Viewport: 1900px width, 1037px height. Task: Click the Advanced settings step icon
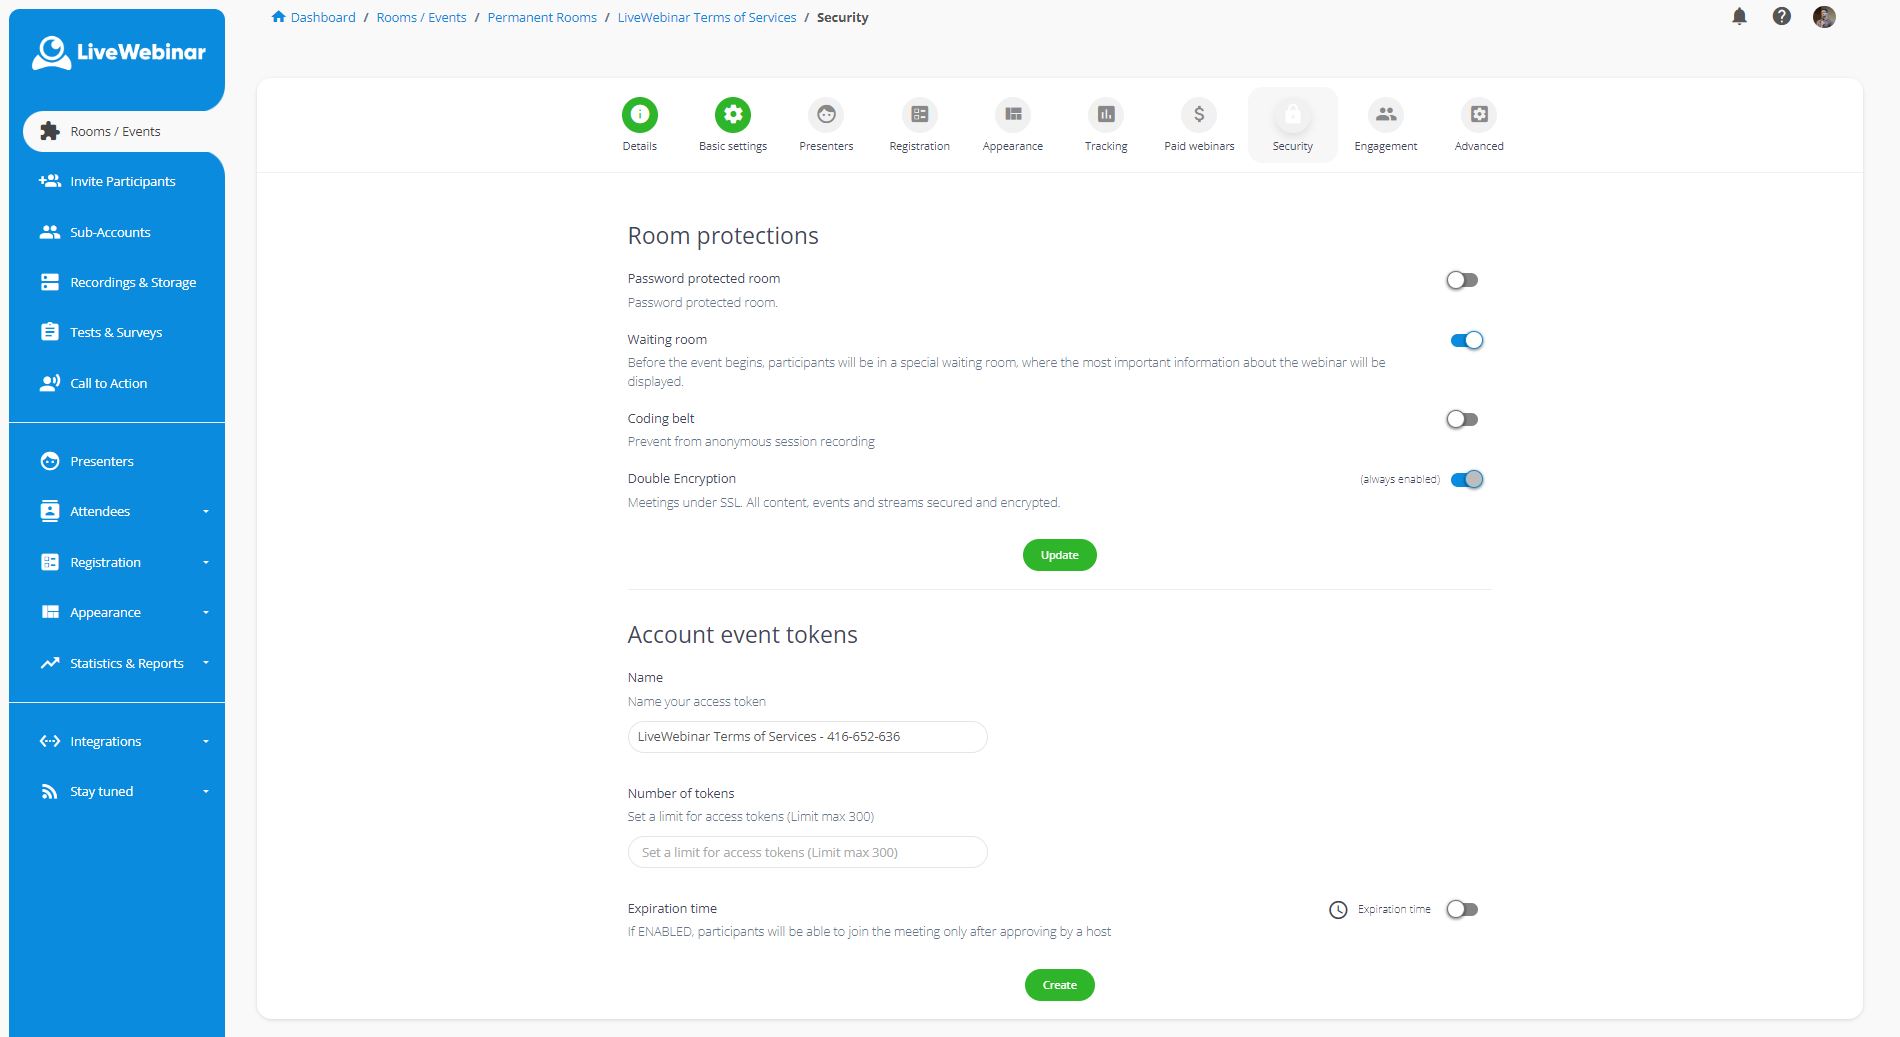click(x=1478, y=115)
